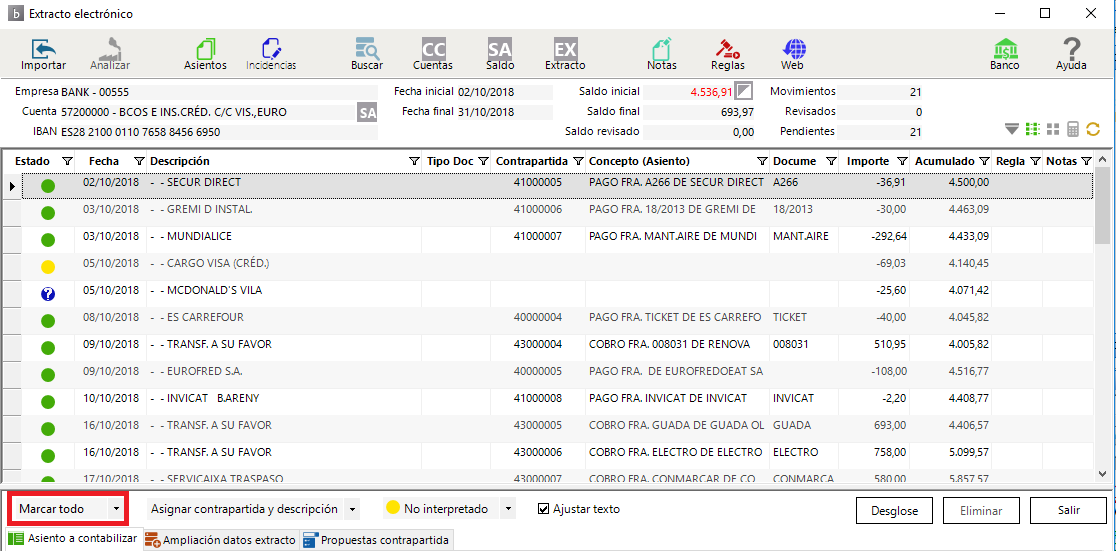1116x551 pixels.
Task: Click the blue question status of MCDONALD'S VILA
Action: 48,293
